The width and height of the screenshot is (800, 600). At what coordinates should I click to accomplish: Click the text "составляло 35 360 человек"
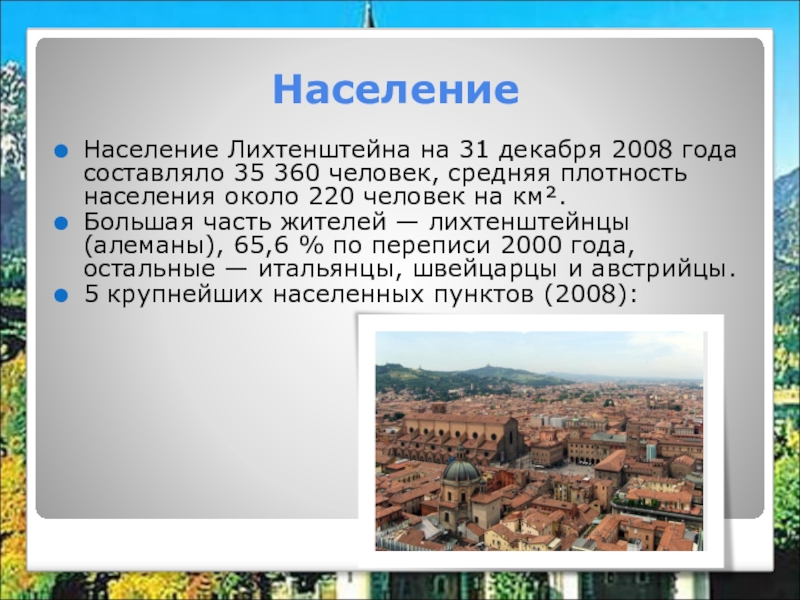[260, 173]
